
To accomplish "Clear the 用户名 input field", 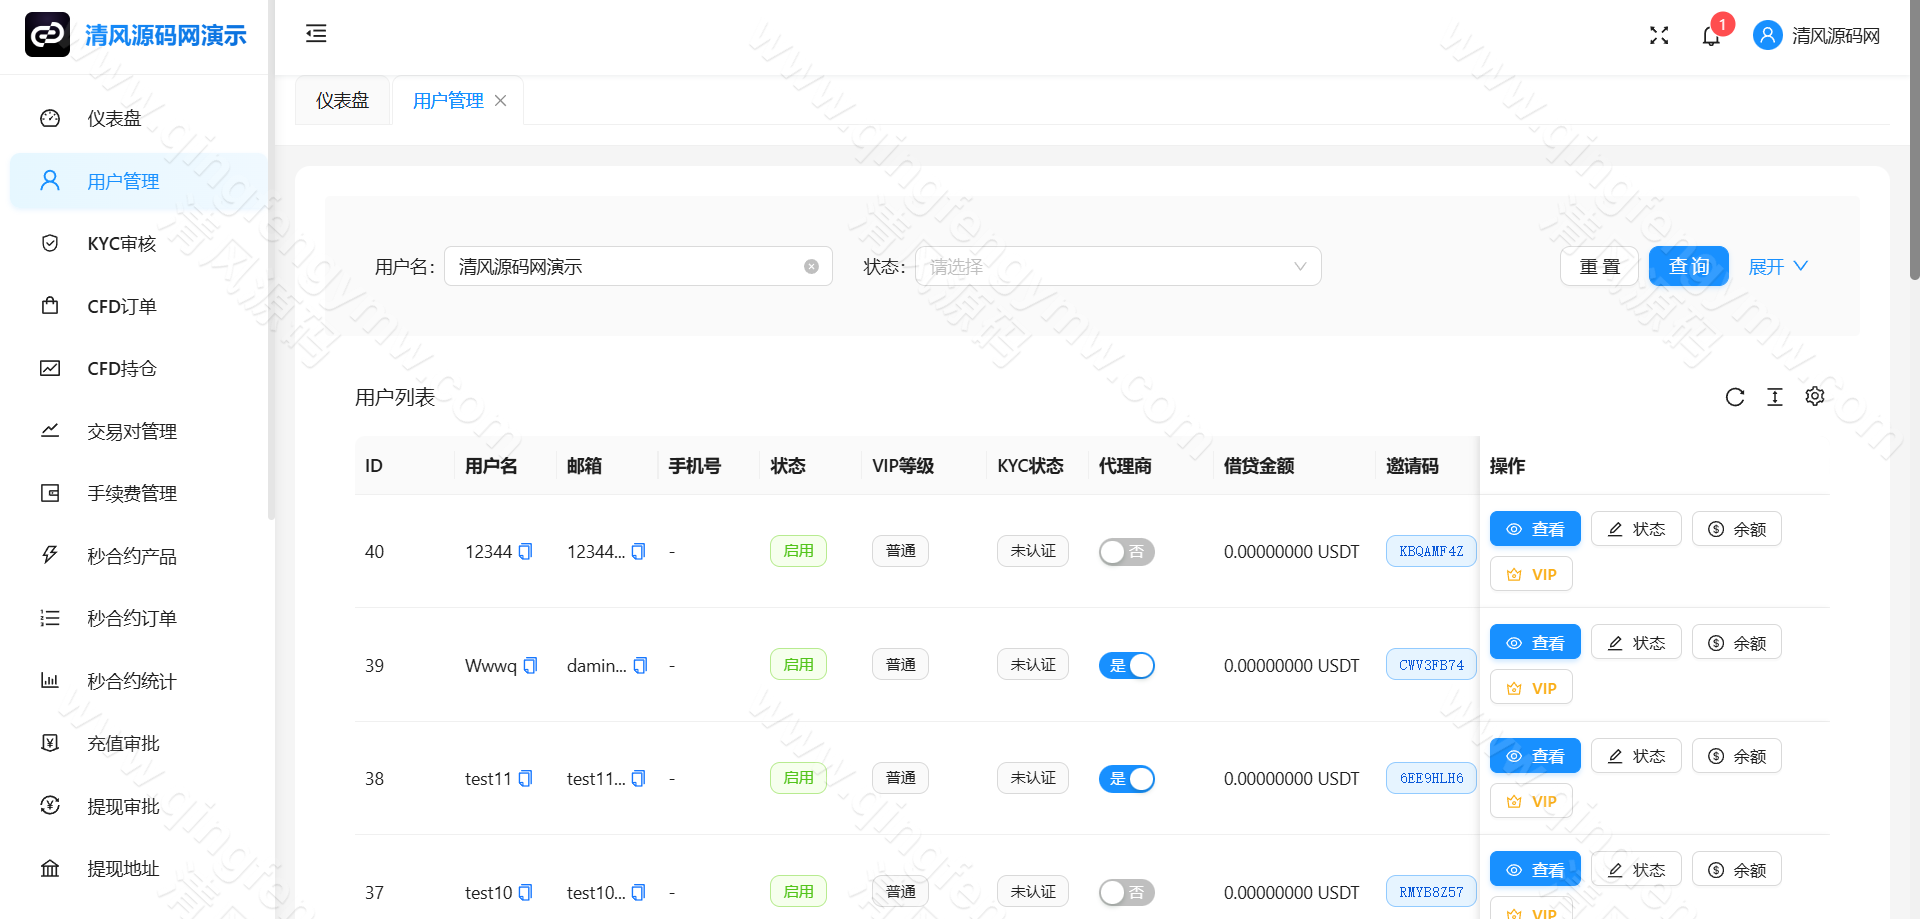I will click(x=811, y=266).
